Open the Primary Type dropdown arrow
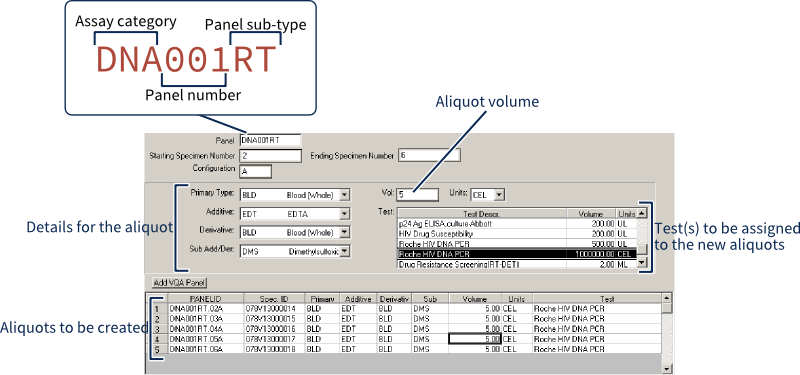Image resolution: width=800 pixels, height=375 pixels. point(345,194)
